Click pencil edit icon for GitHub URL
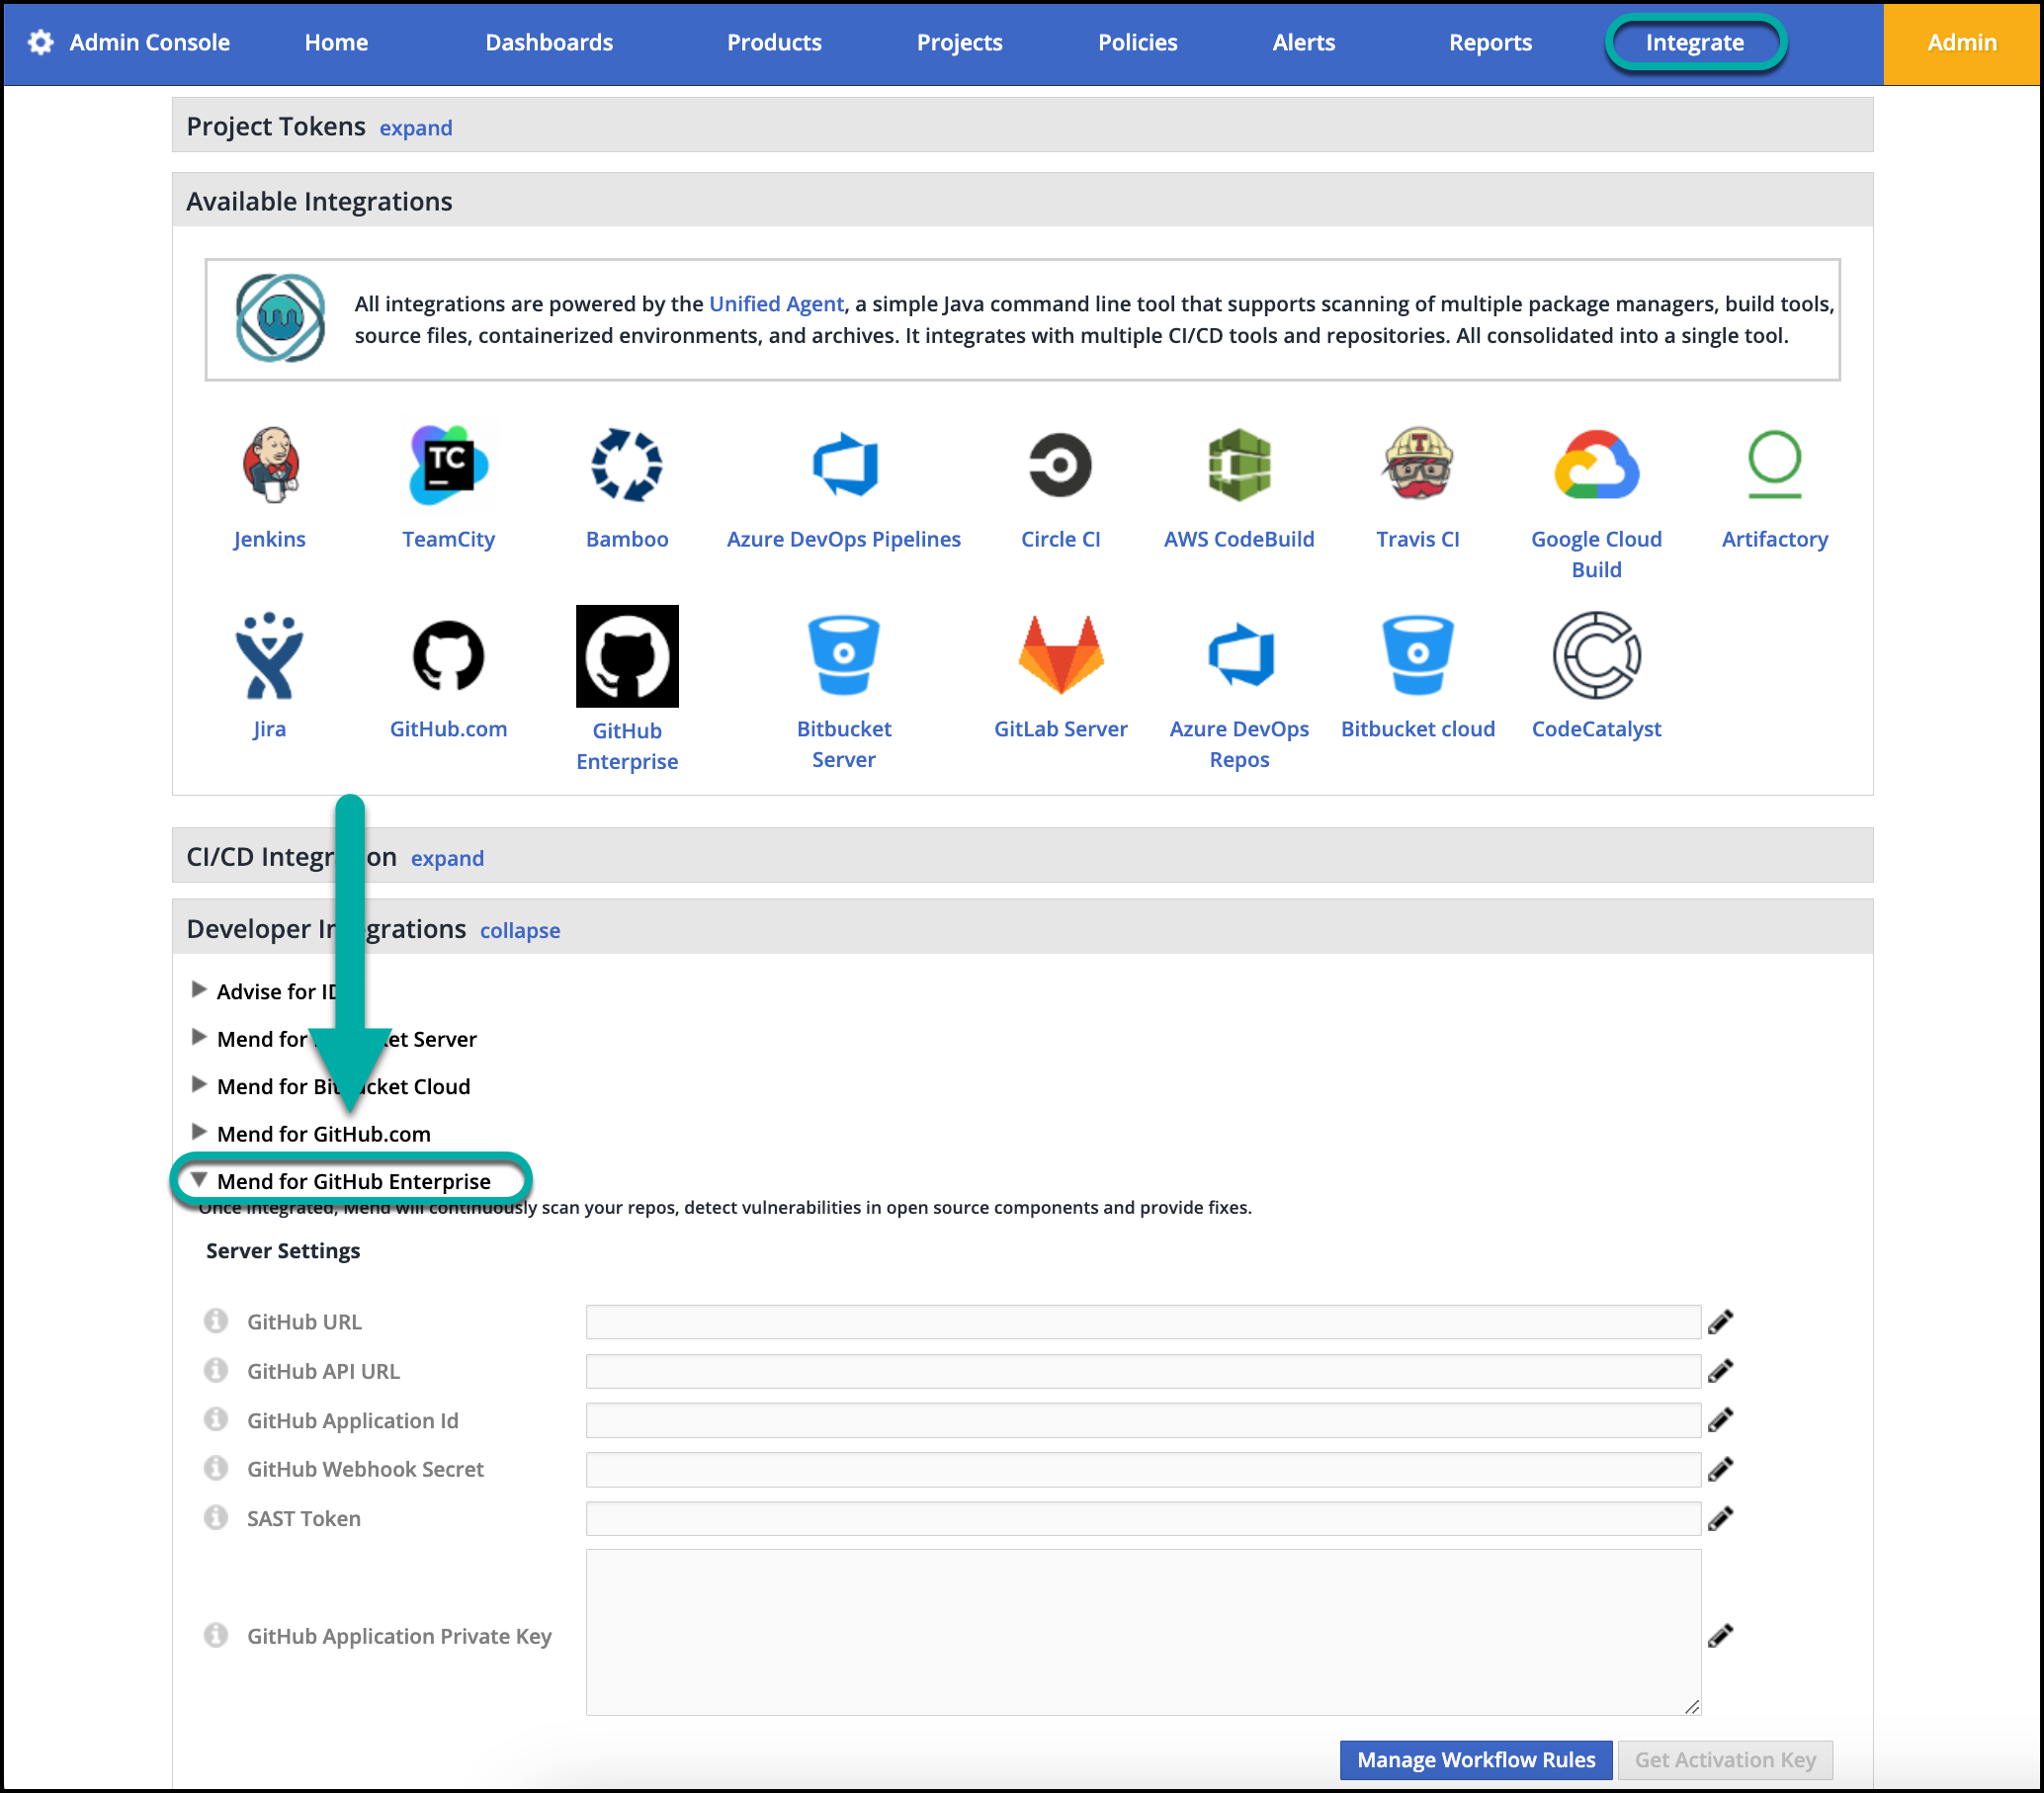 tap(1720, 1322)
